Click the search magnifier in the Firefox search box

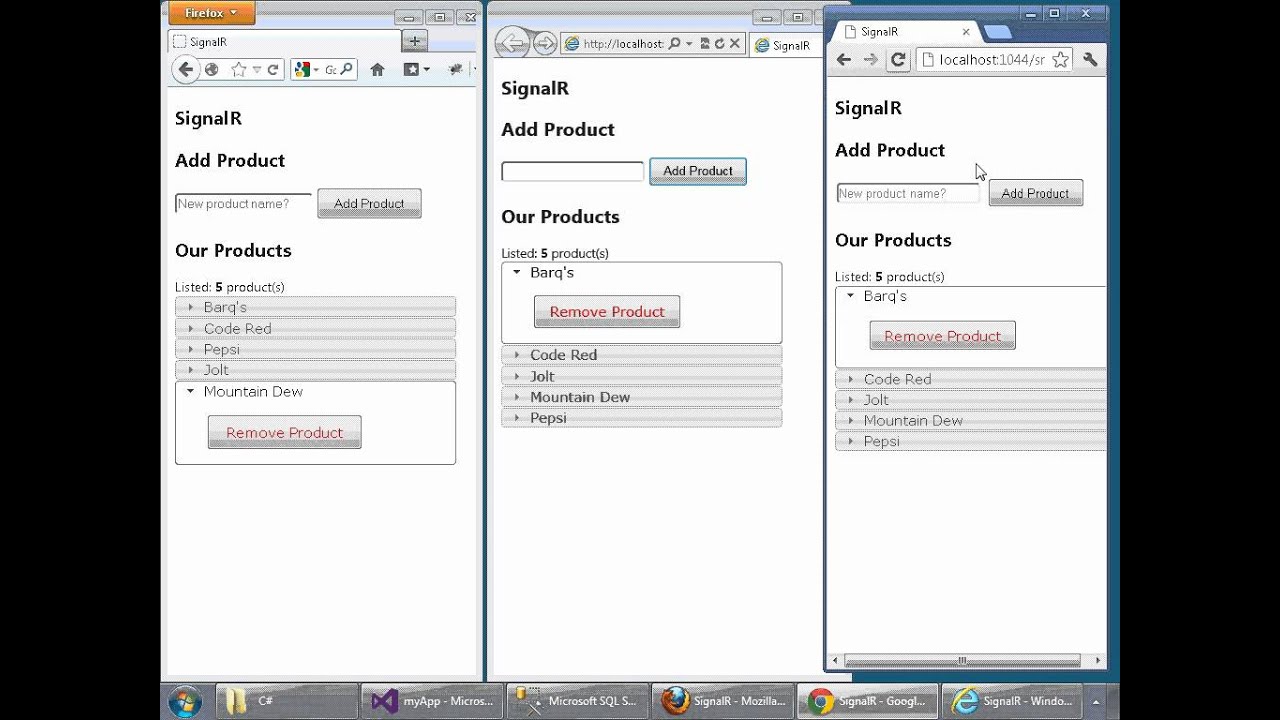point(346,70)
